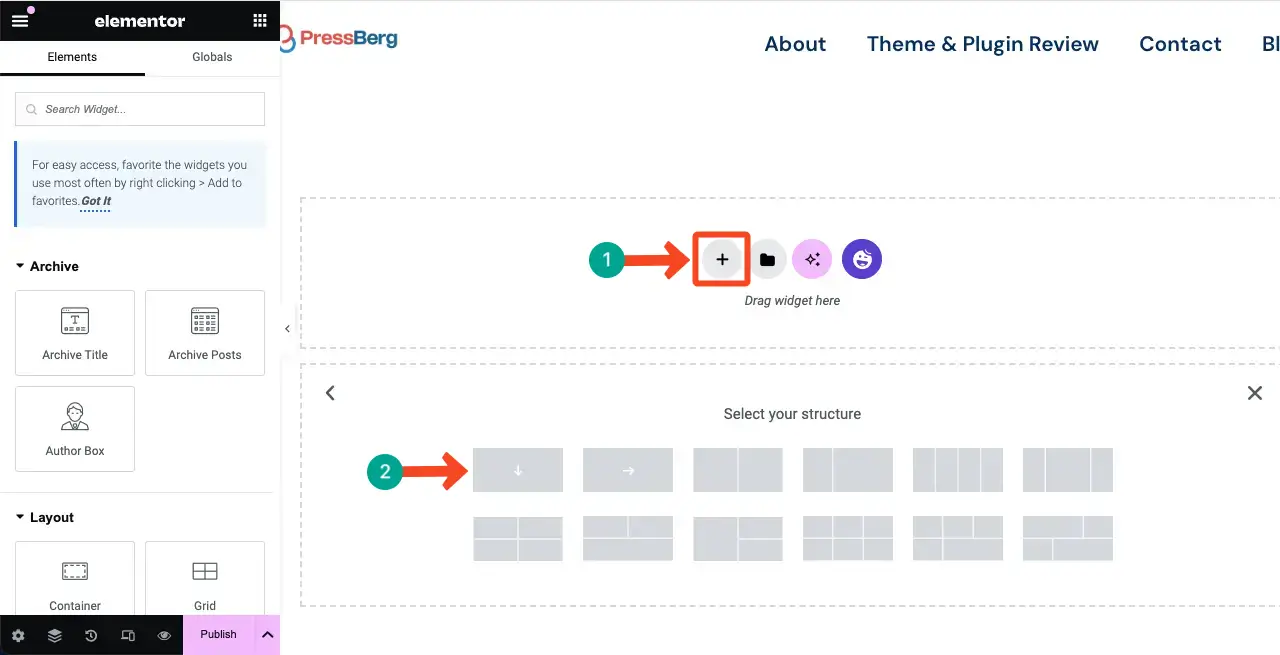Select the down-arrow column structure
The height and width of the screenshot is (655, 1280).
(x=518, y=470)
